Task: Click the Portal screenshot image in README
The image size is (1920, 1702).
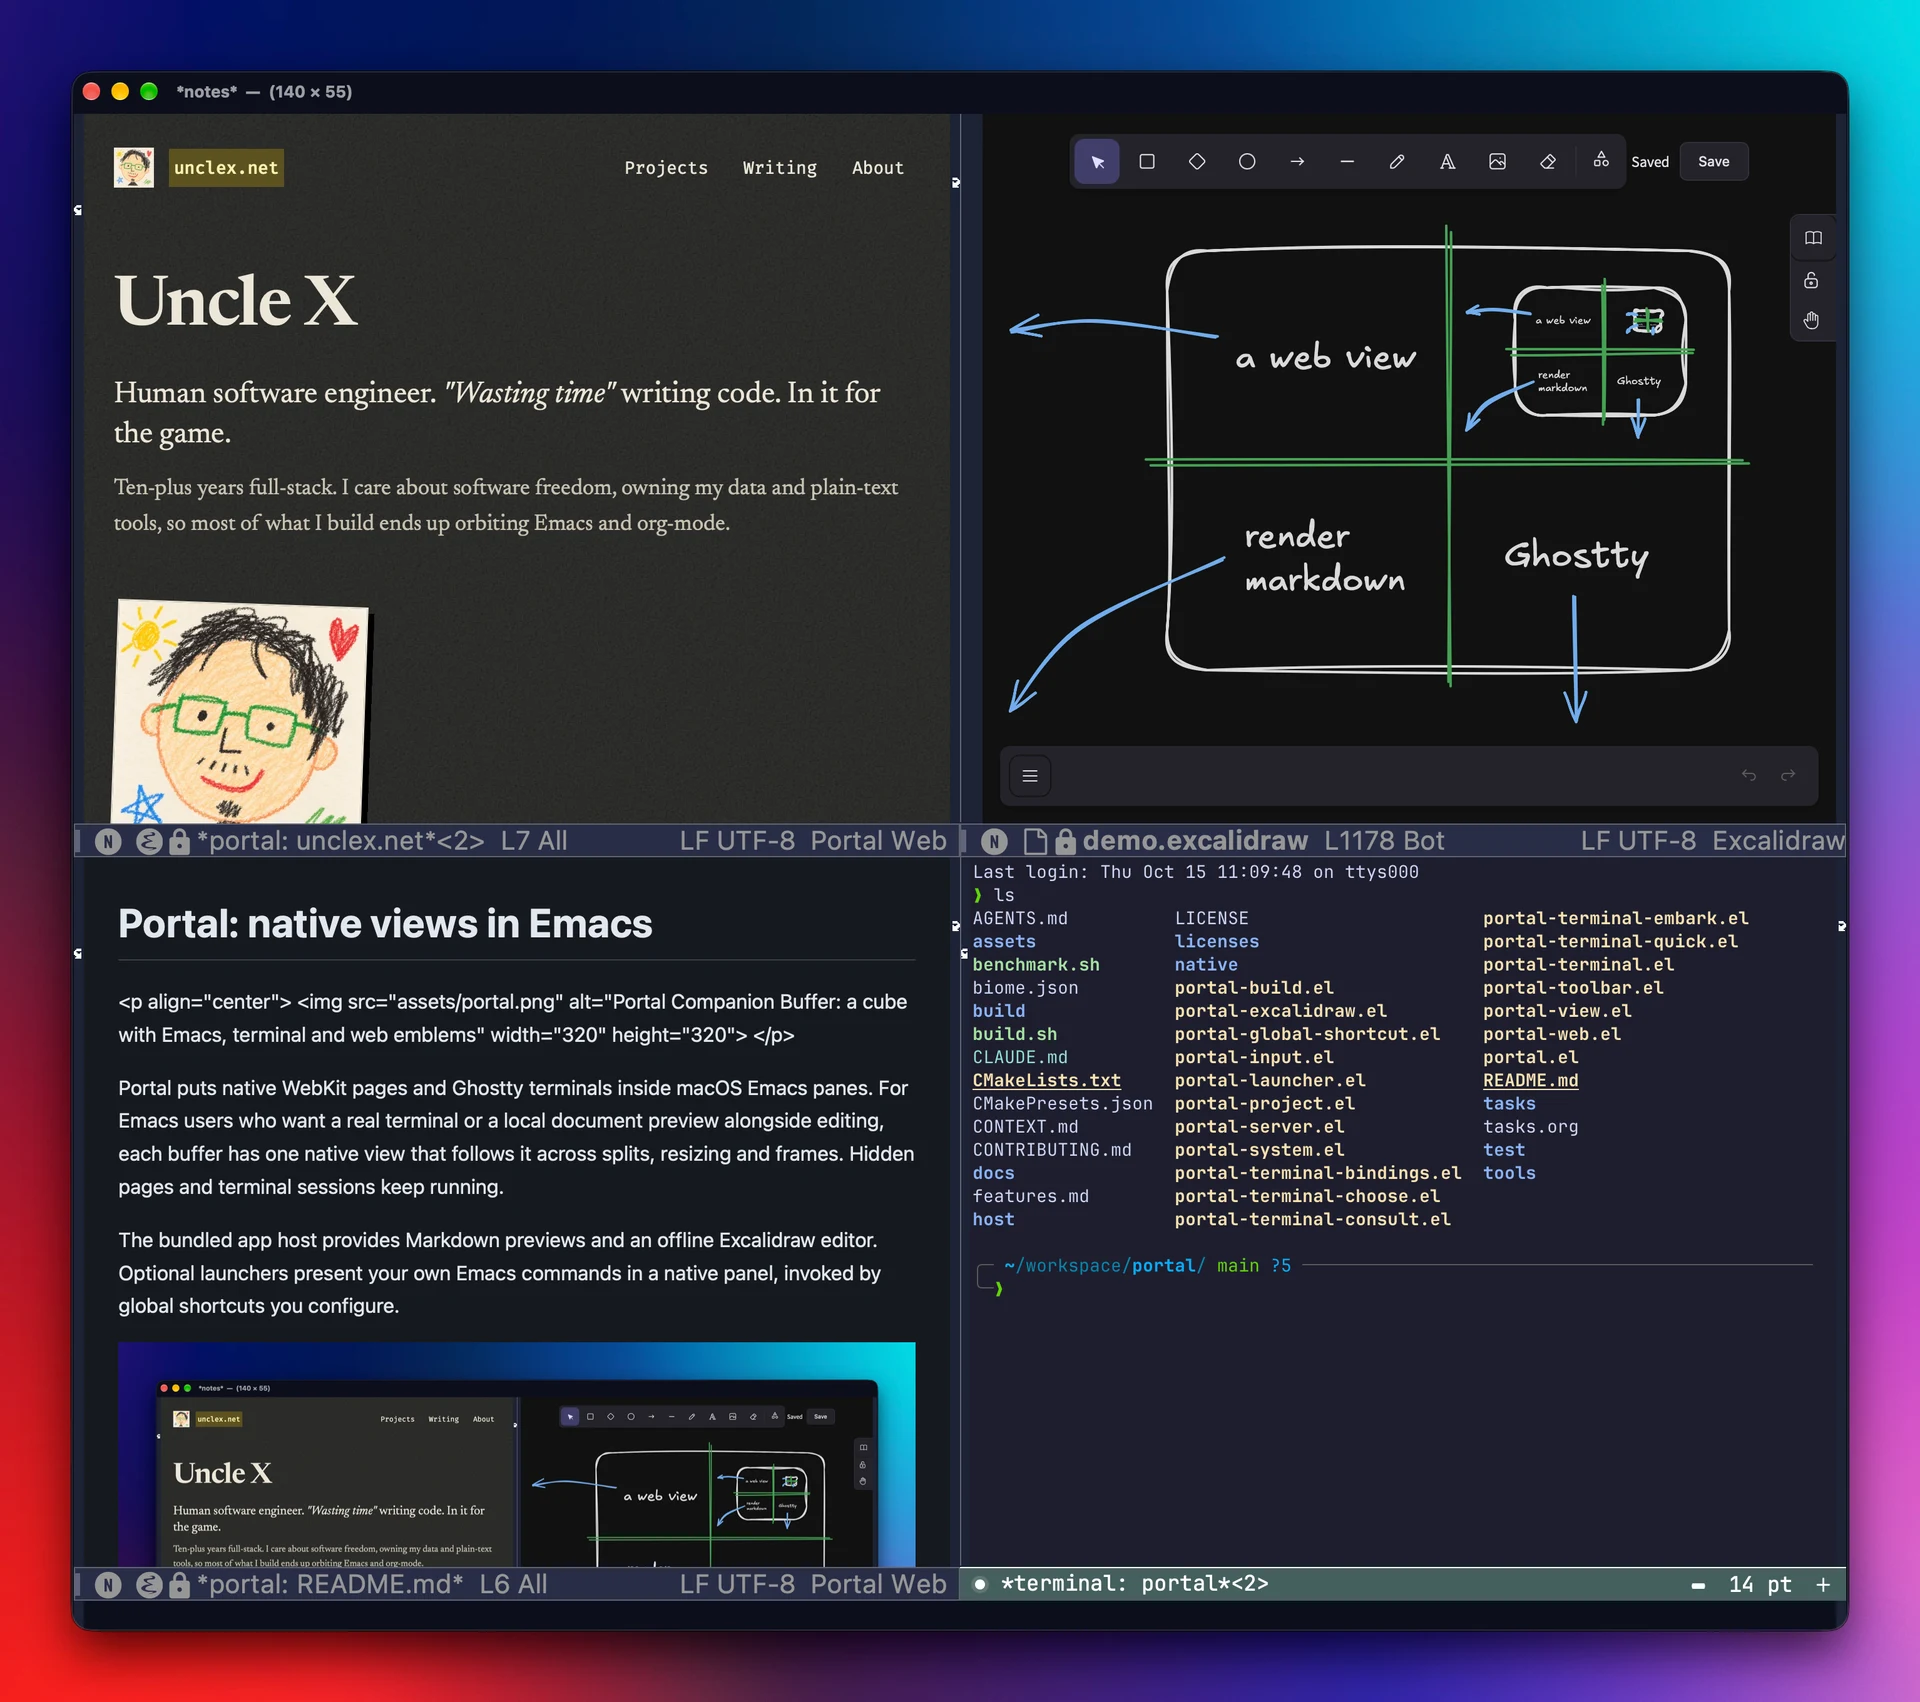Action: pos(516,1454)
